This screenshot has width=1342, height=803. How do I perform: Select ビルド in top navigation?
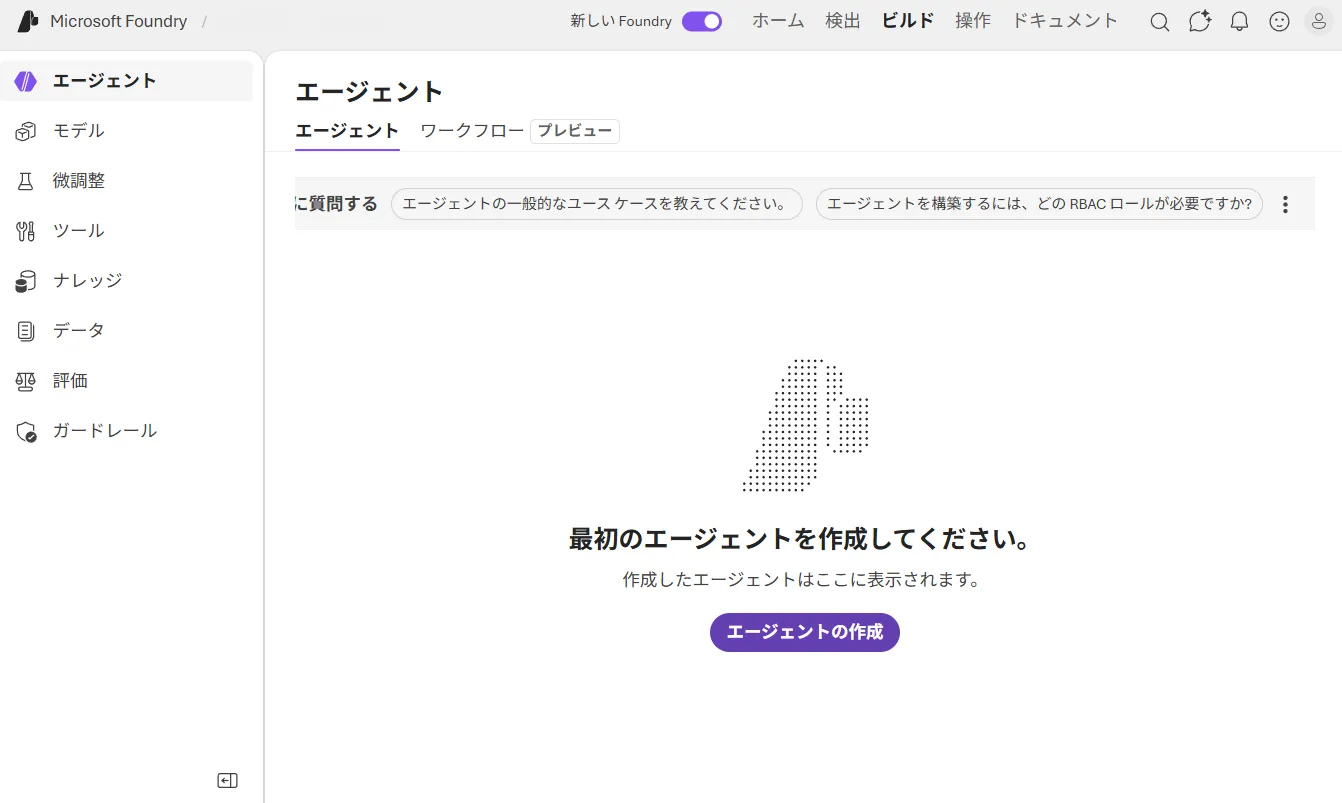coord(908,21)
